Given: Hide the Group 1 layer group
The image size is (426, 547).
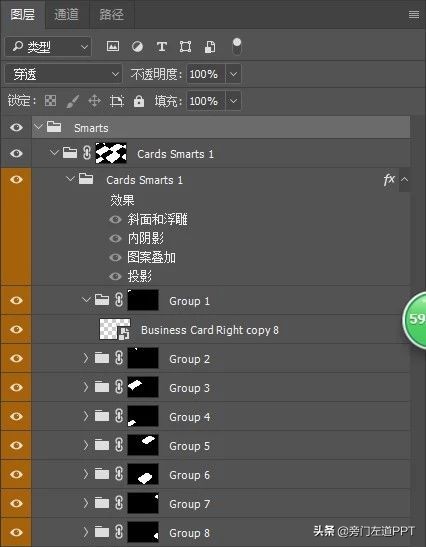Looking at the screenshot, I should pyautogui.click(x=16, y=301).
